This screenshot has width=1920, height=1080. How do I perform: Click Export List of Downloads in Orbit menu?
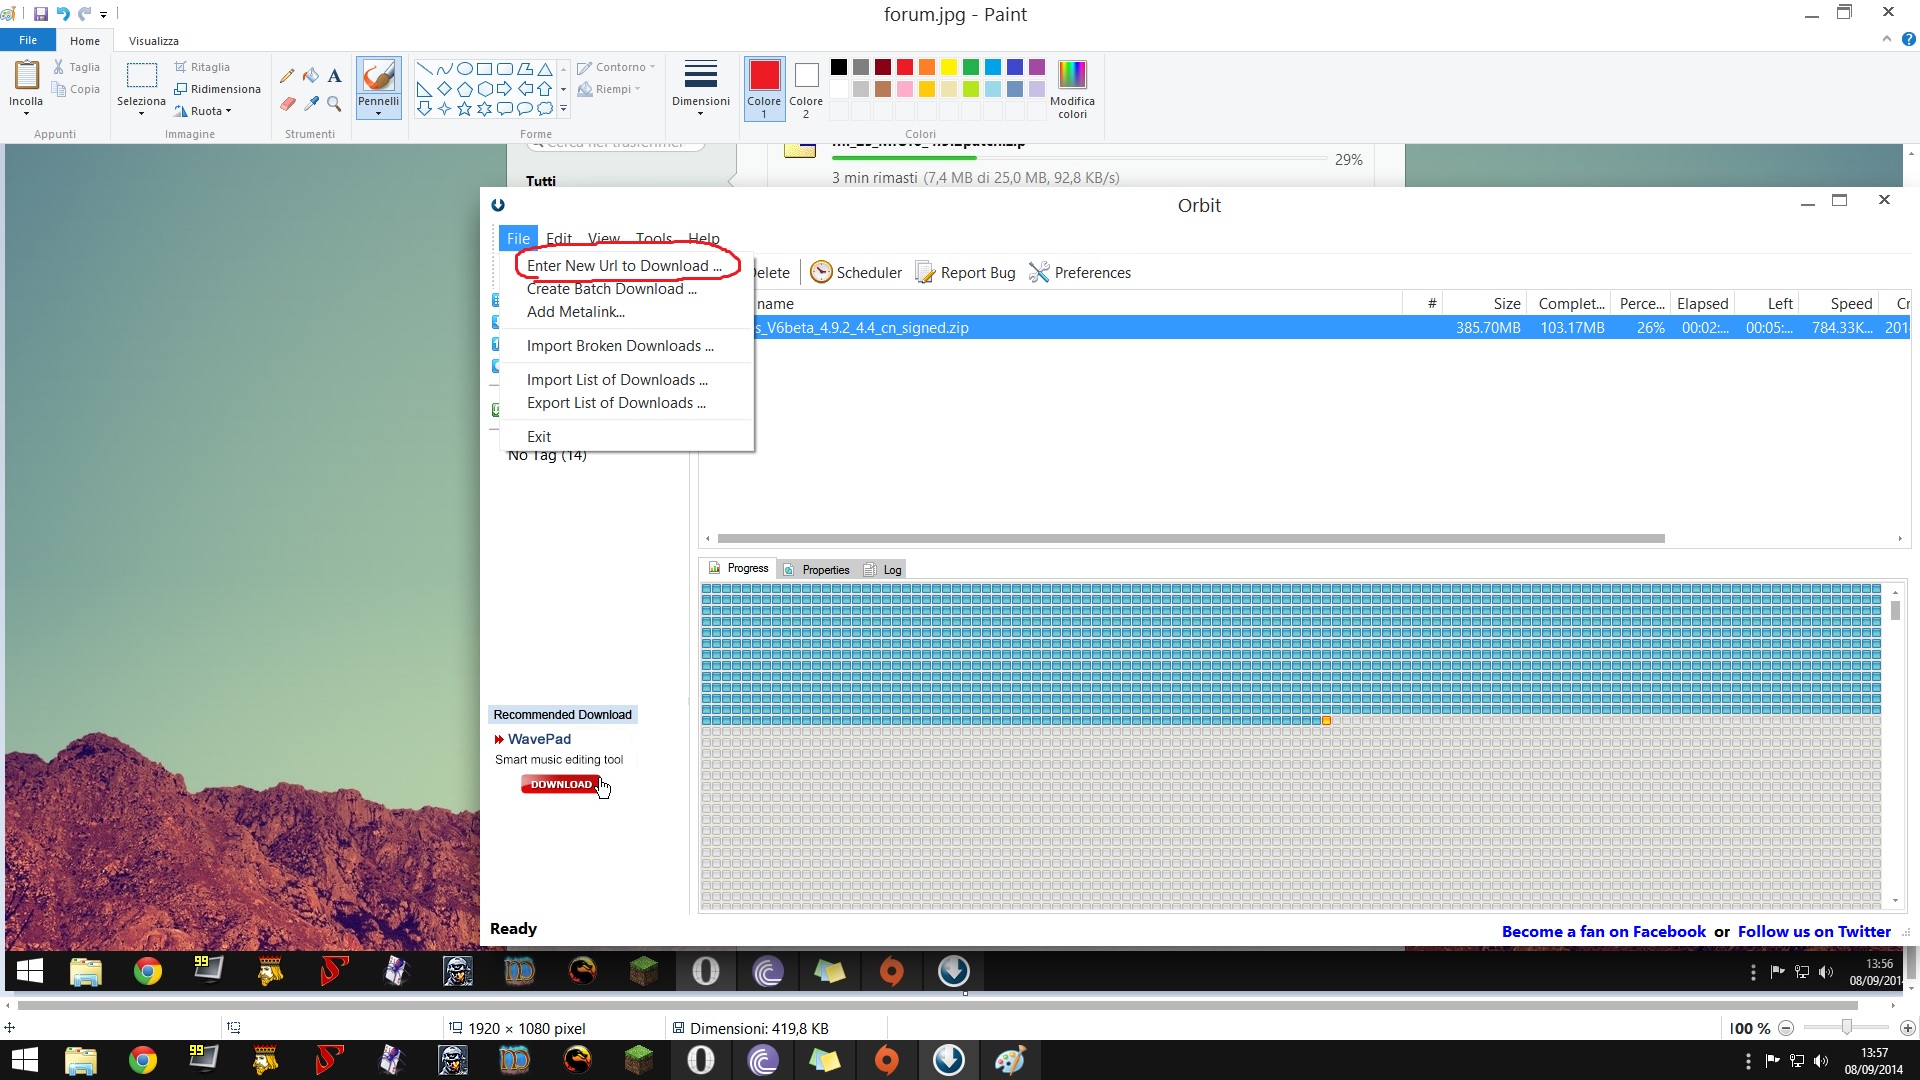616,403
